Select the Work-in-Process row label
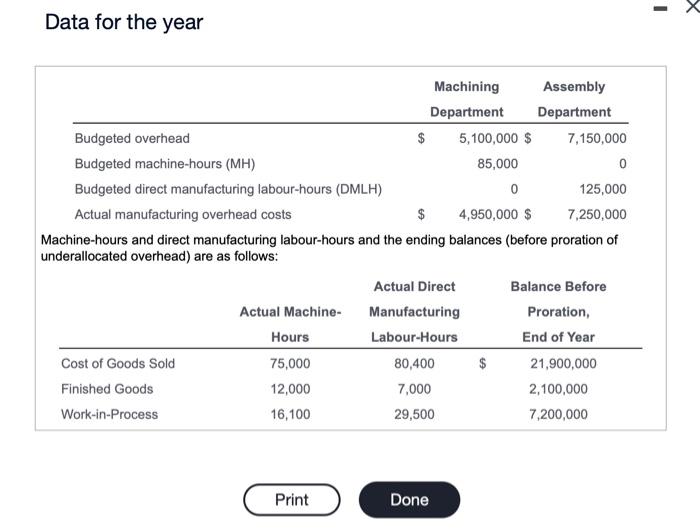Viewport: 700px width, 531px height. click(x=110, y=414)
